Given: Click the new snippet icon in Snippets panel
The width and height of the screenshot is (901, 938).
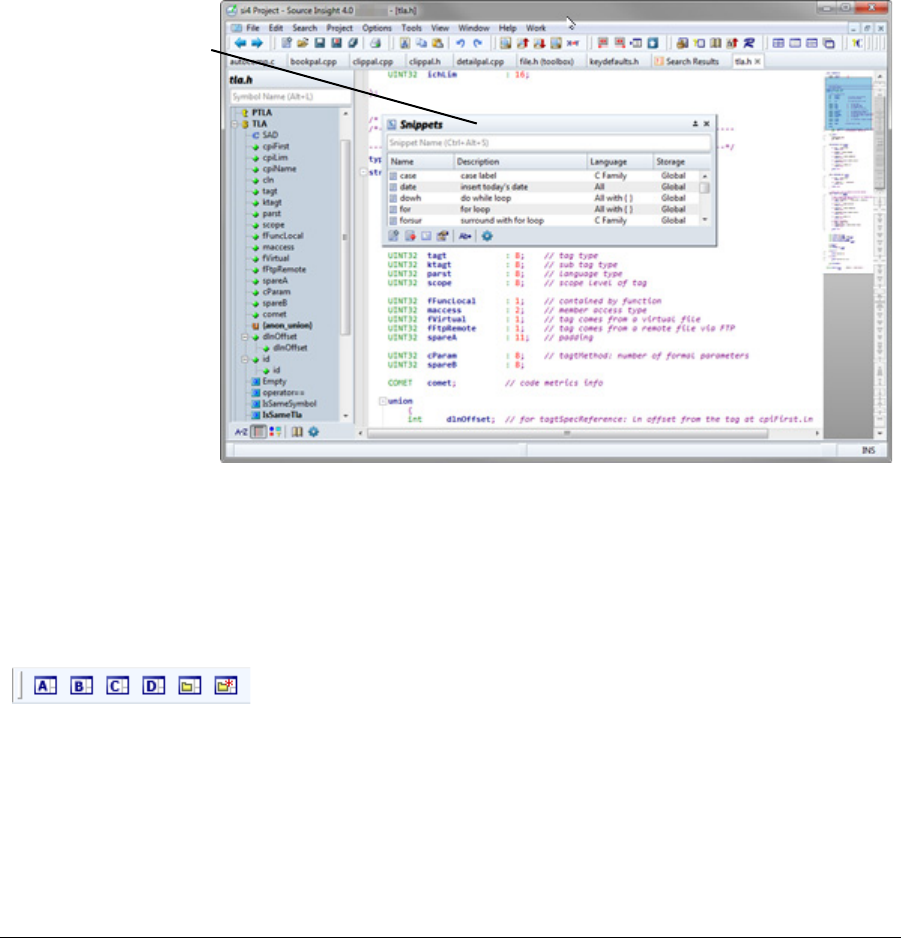Looking at the screenshot, I should point(393,236).
